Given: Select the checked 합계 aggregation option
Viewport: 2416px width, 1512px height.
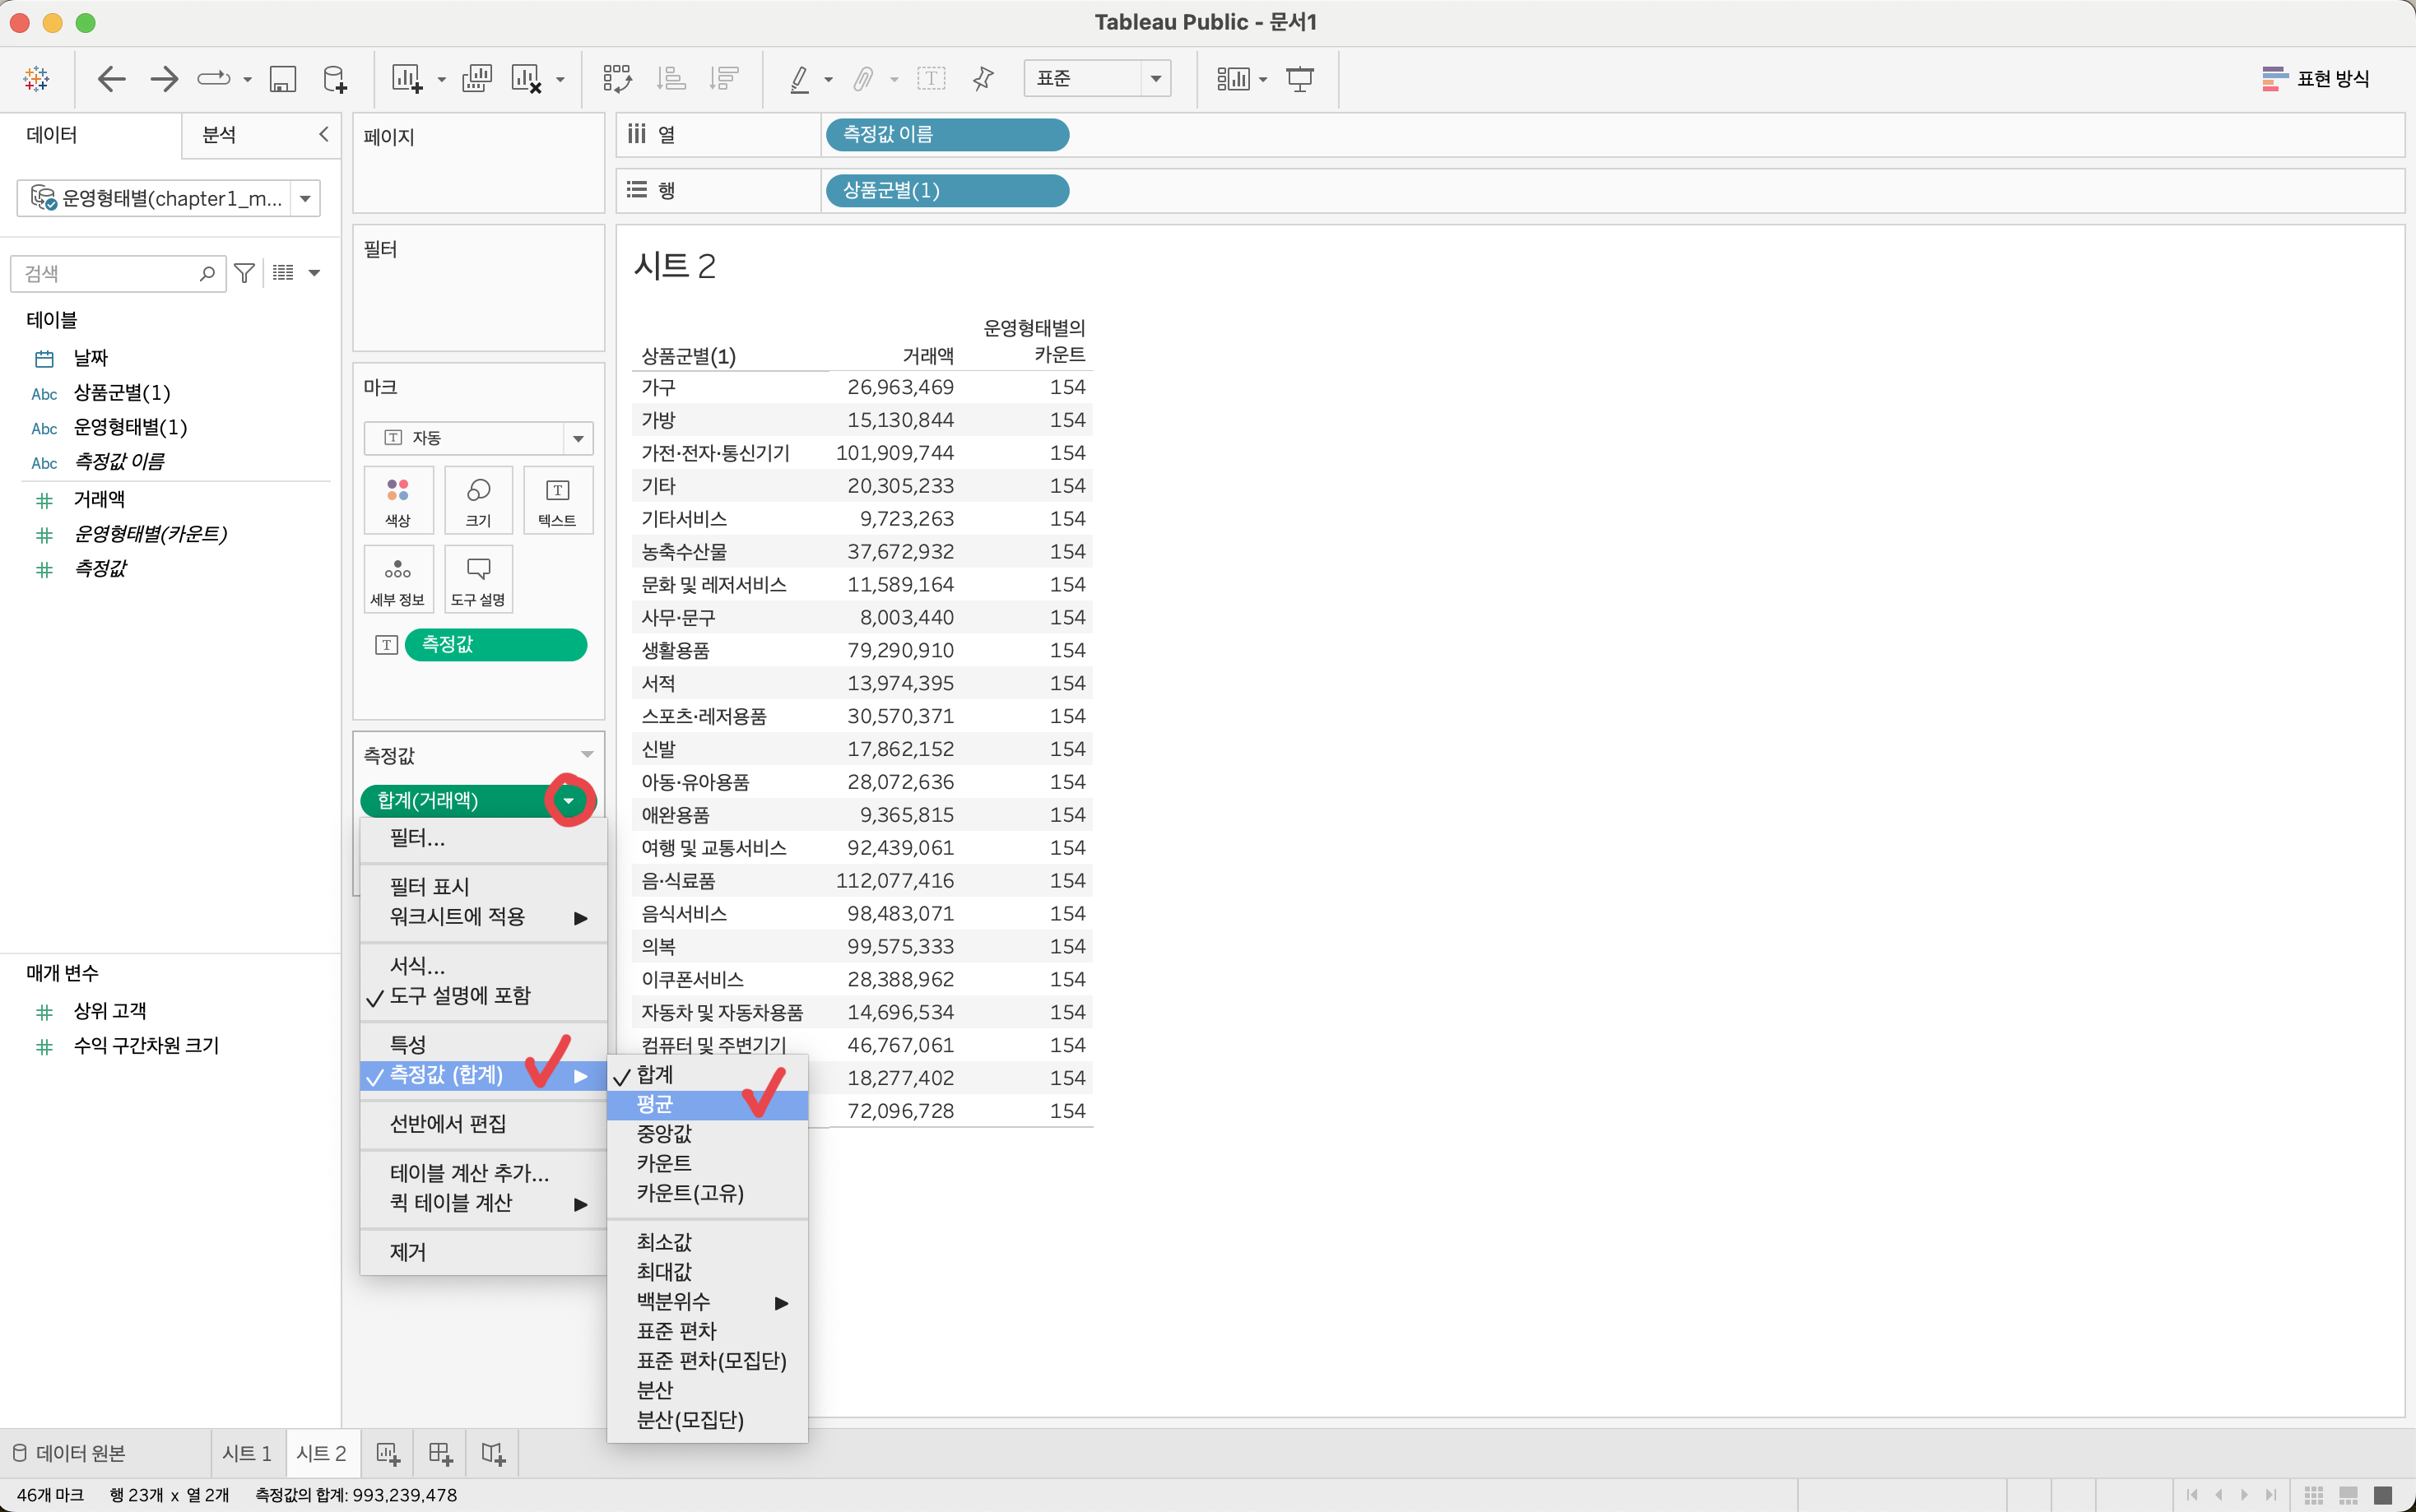Looking at the screenshot, I should [655, 1075].
